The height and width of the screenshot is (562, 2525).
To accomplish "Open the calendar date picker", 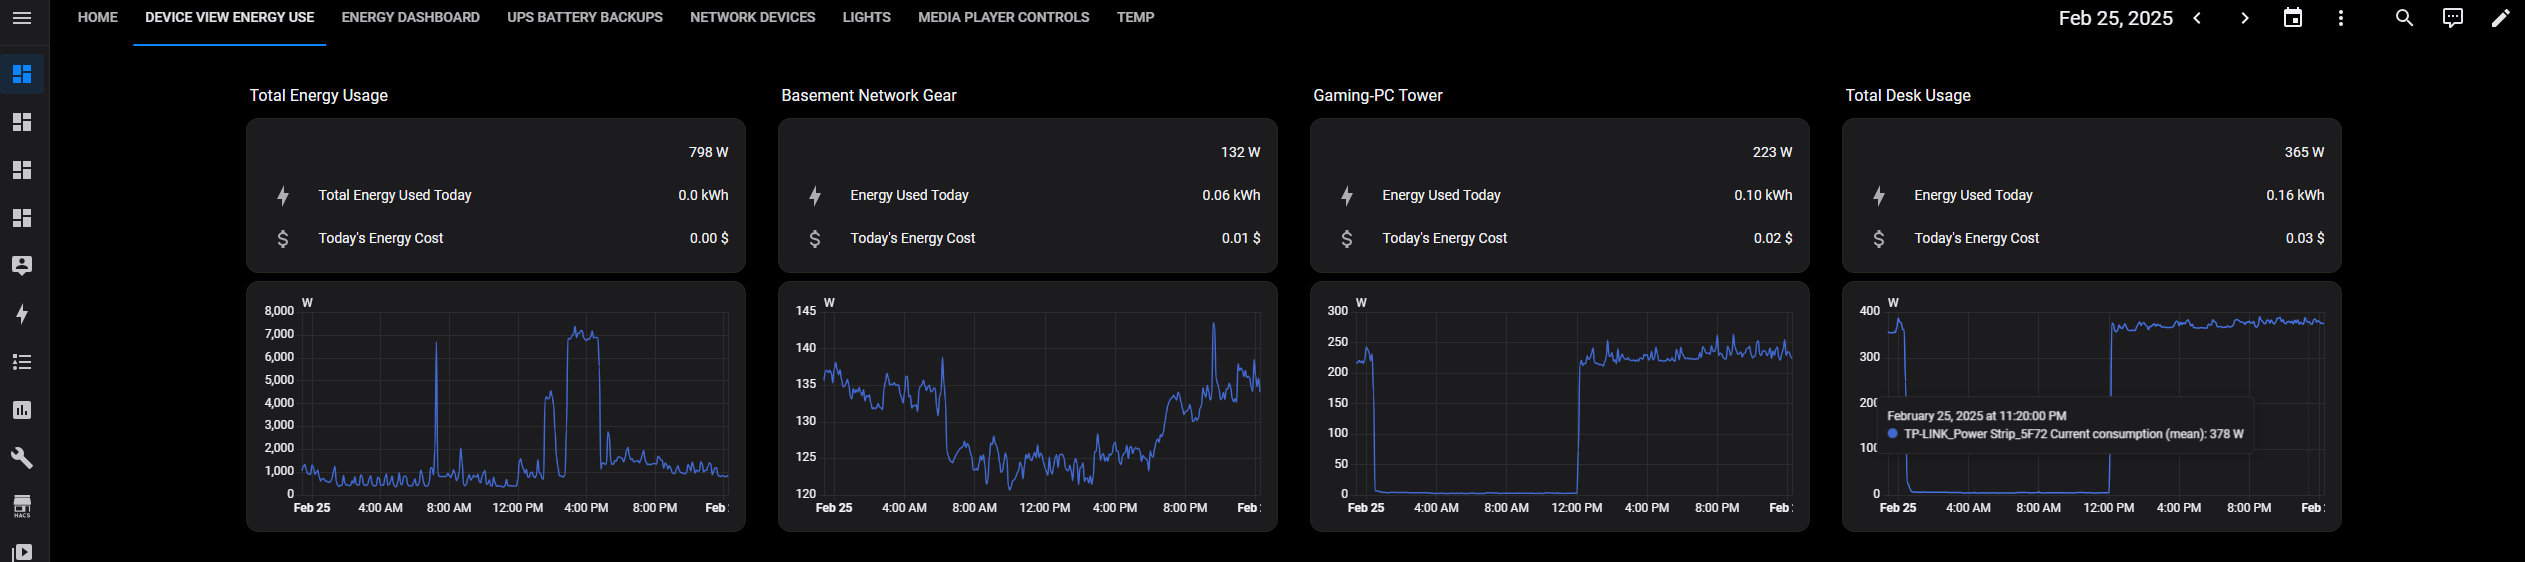I will [x=2293, y=18].
